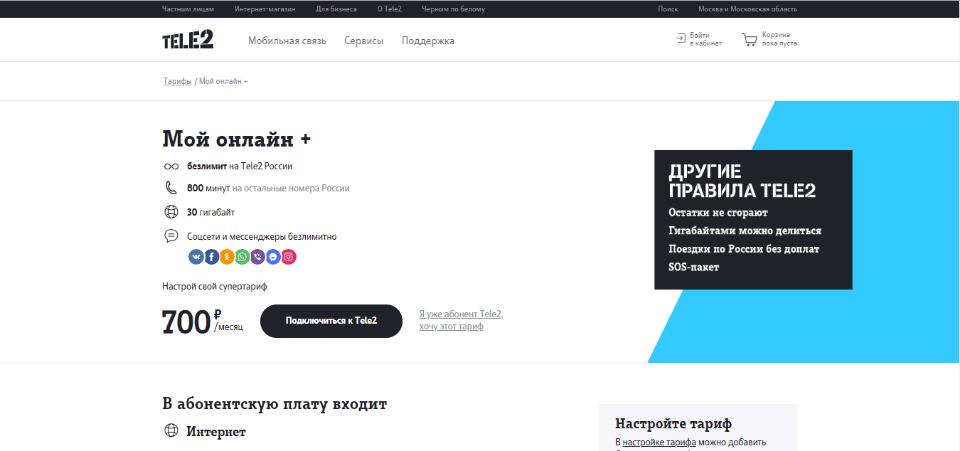Open the shopping cart icon
The width and height of the screenshot is (960, 451).
749,41
